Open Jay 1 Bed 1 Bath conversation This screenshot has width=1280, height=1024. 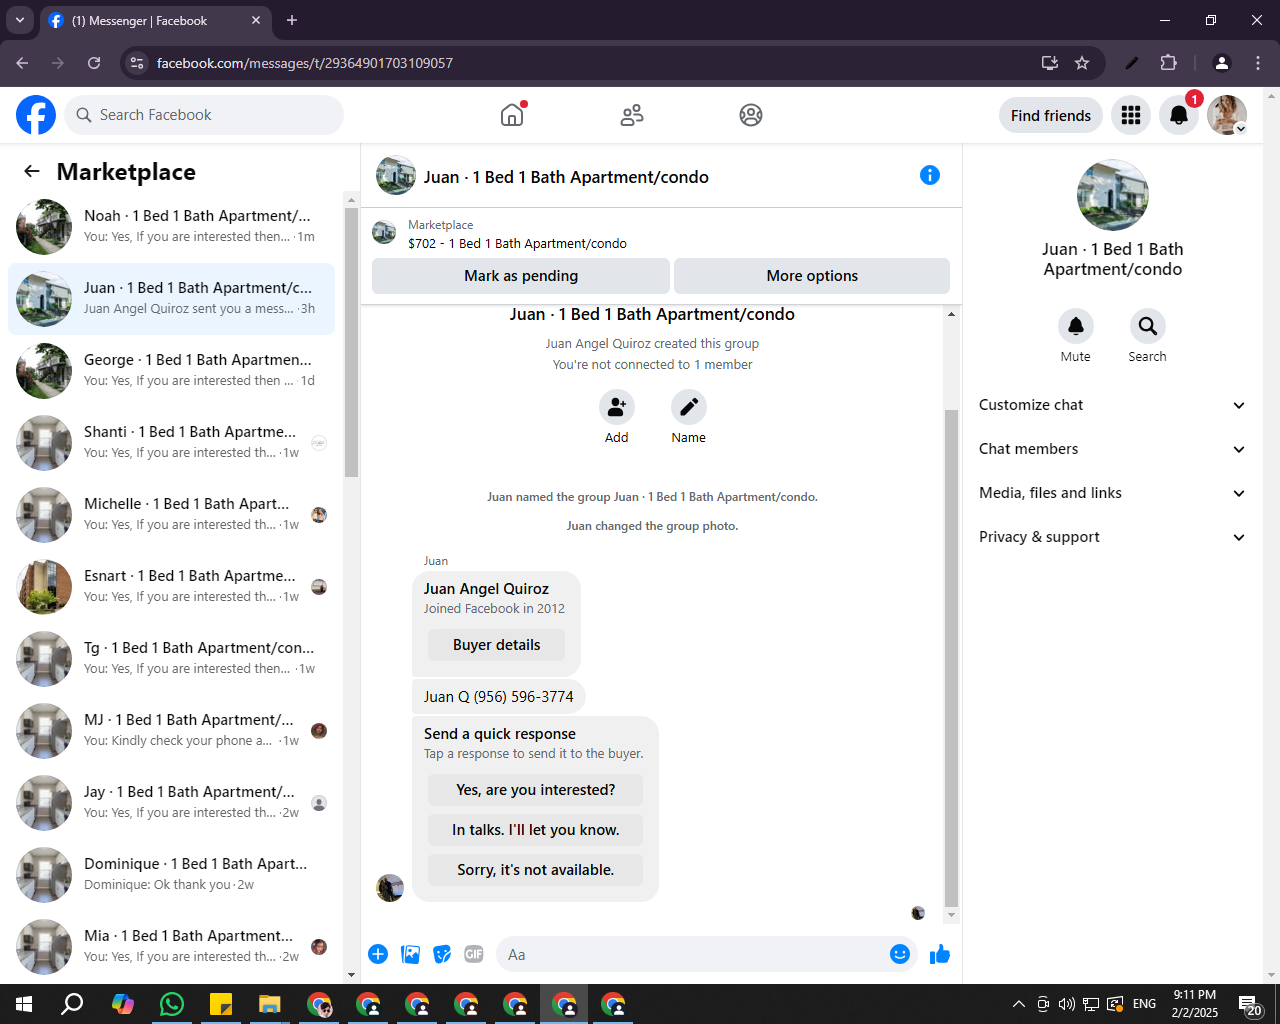[172, 803]
